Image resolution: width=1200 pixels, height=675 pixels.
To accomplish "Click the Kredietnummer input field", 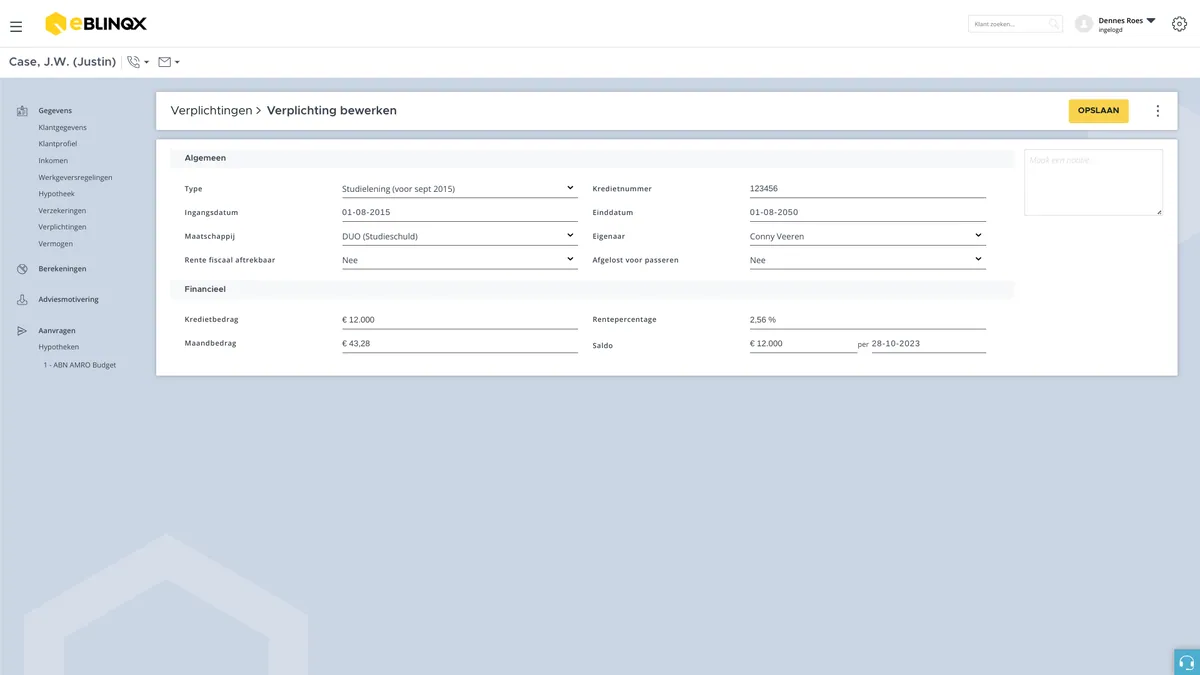I will (868, 188).
